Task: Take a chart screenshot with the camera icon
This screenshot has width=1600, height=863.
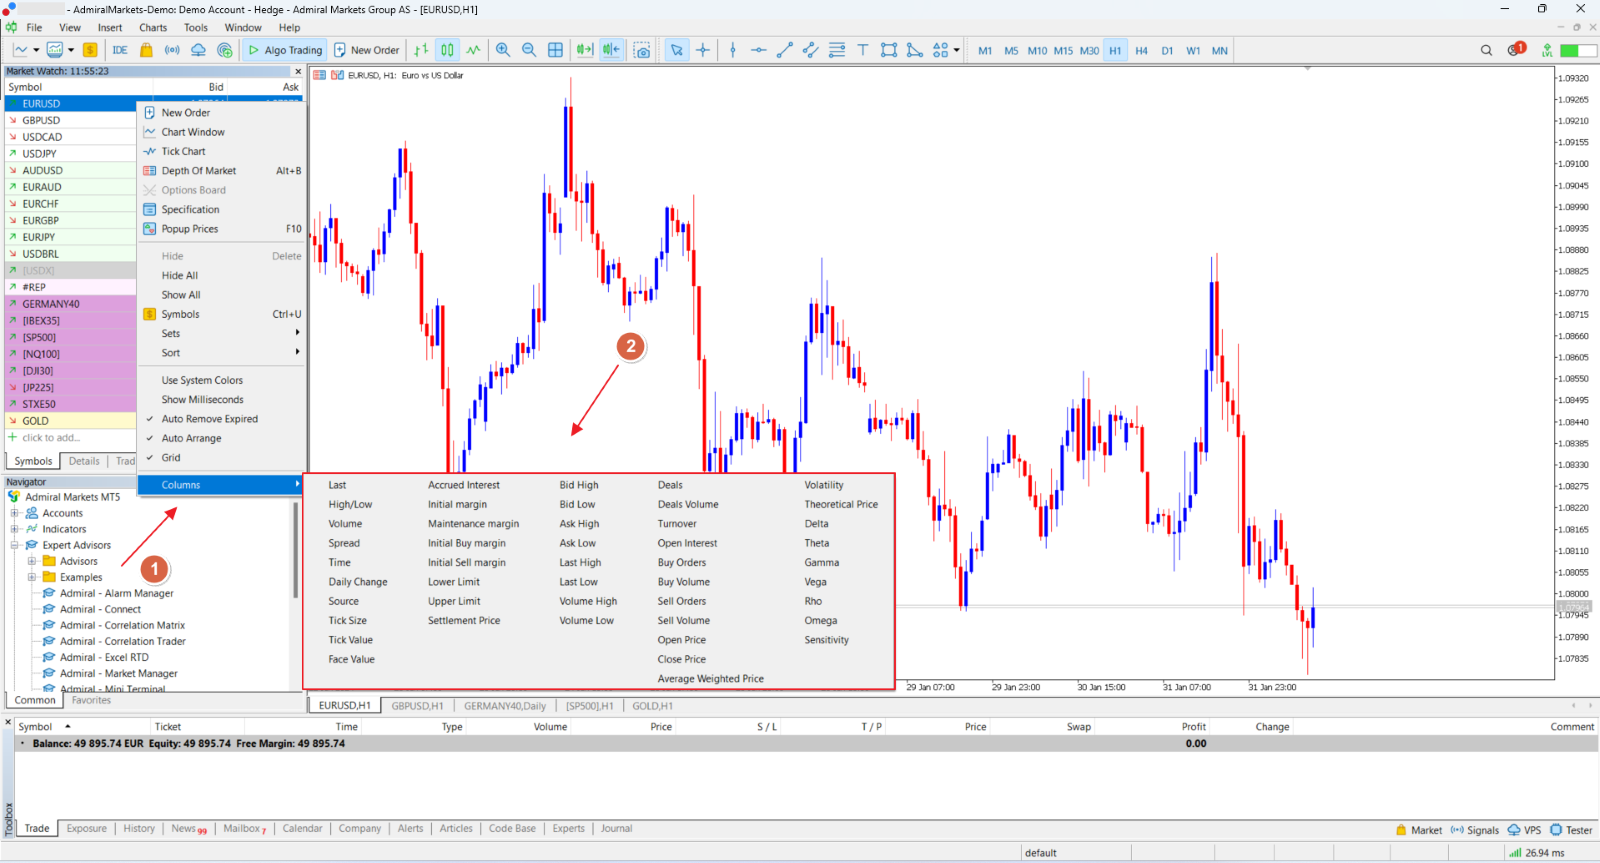Action: 642,50
